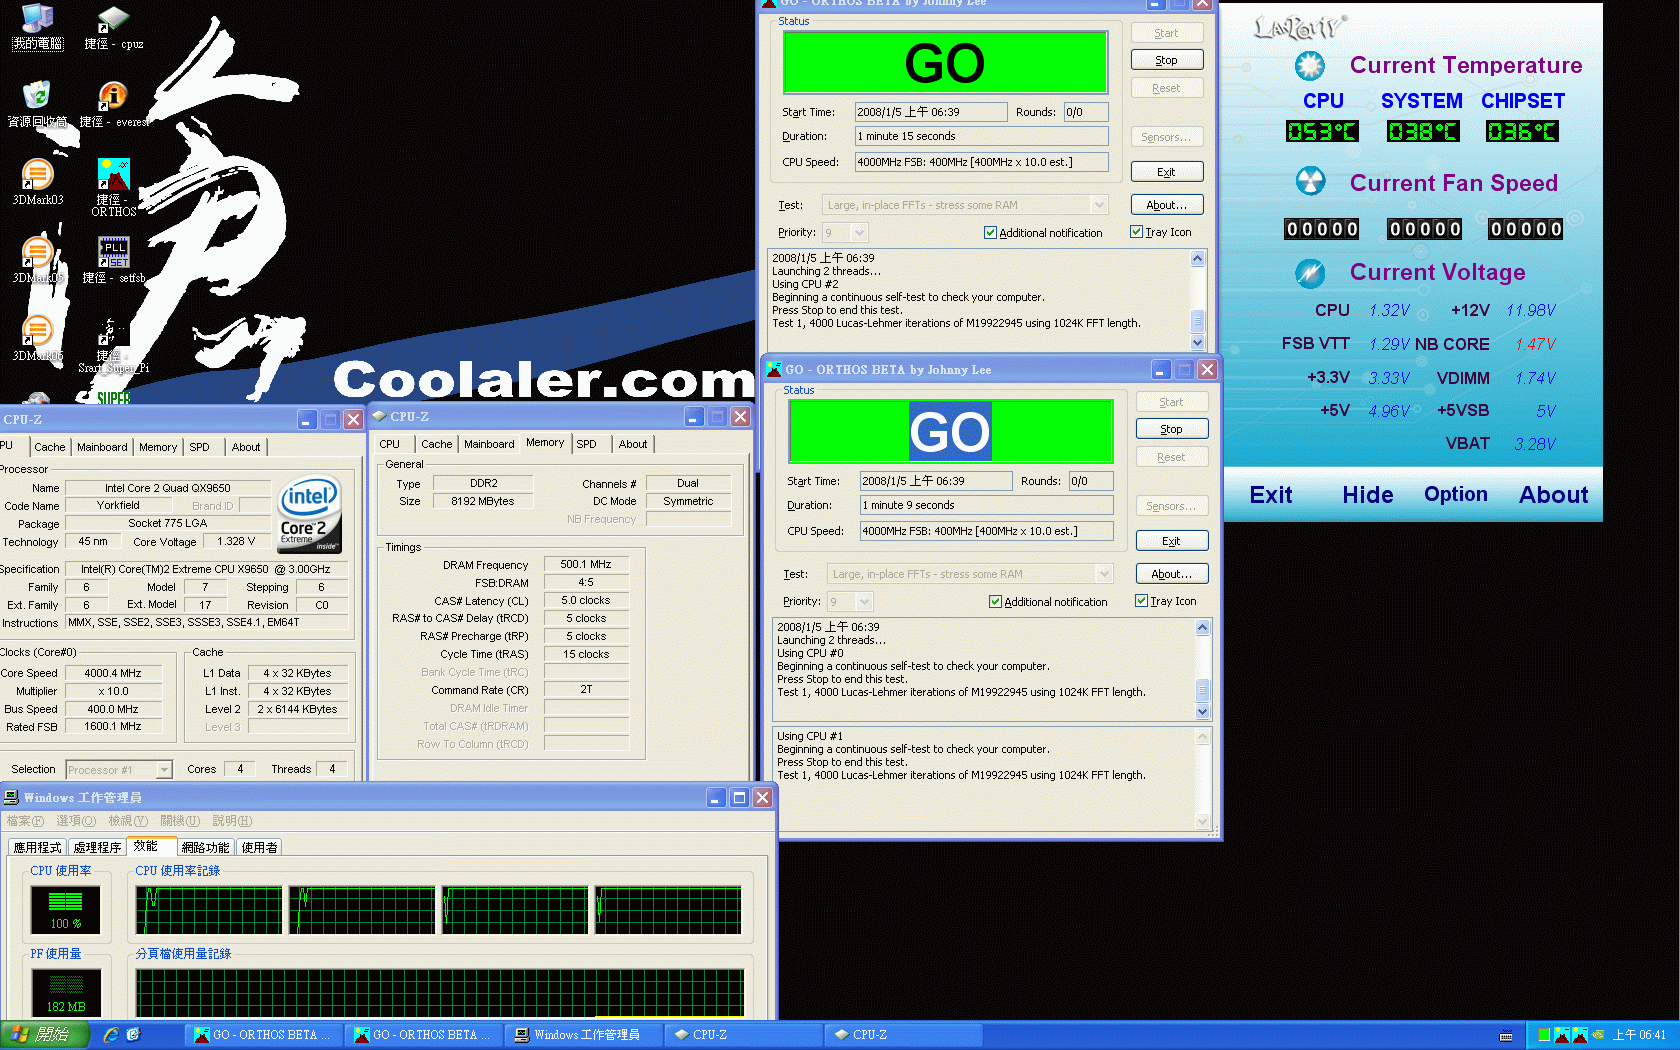
Task: Open Priority dropdown in upper ORTHOS window
Action: 859,233
